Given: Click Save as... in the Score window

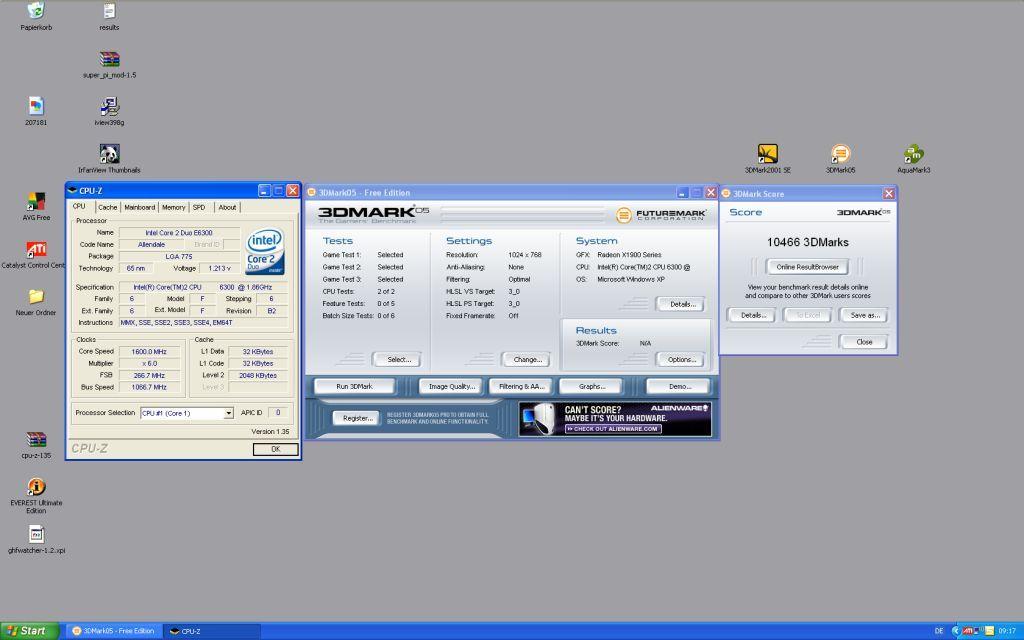Looking at the screenshot, I should 864,315.
